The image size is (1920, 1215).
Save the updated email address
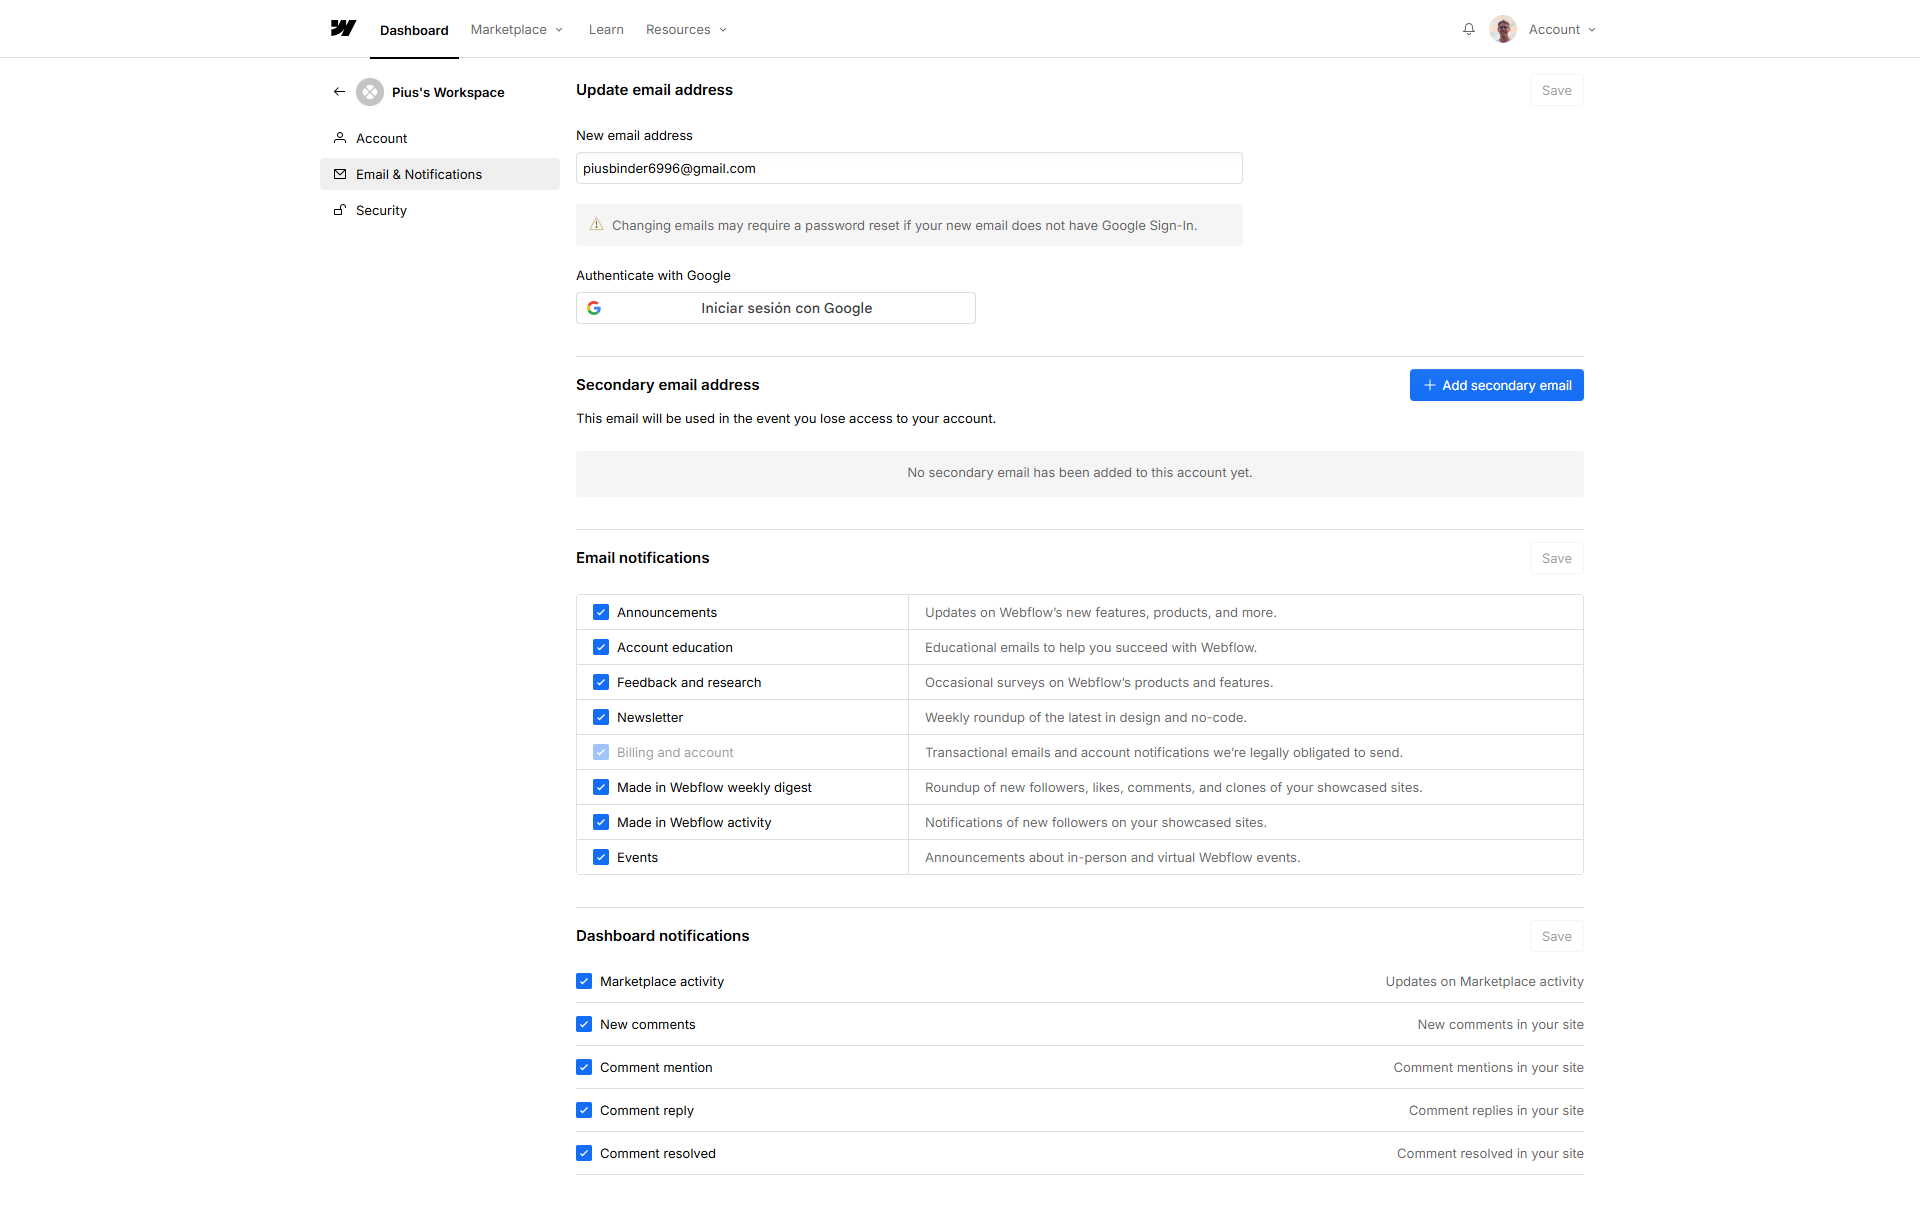pyautogui.click(x=1556, y=90)
